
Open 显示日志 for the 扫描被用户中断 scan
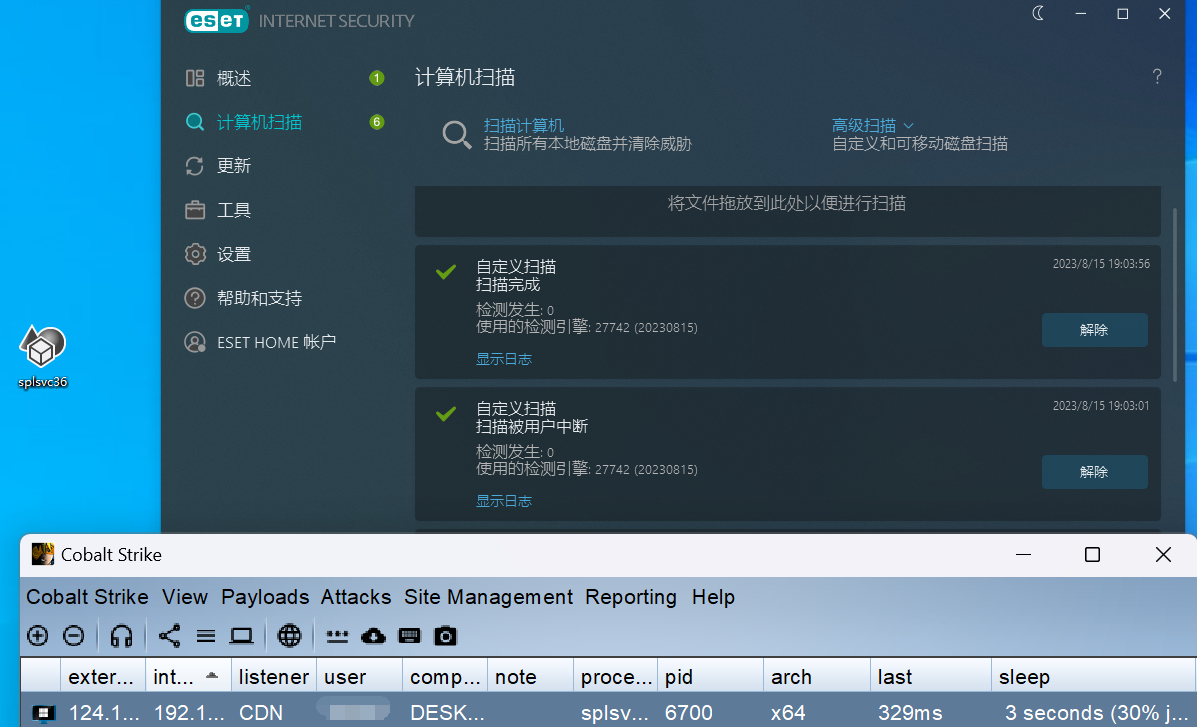coord(504,501)
